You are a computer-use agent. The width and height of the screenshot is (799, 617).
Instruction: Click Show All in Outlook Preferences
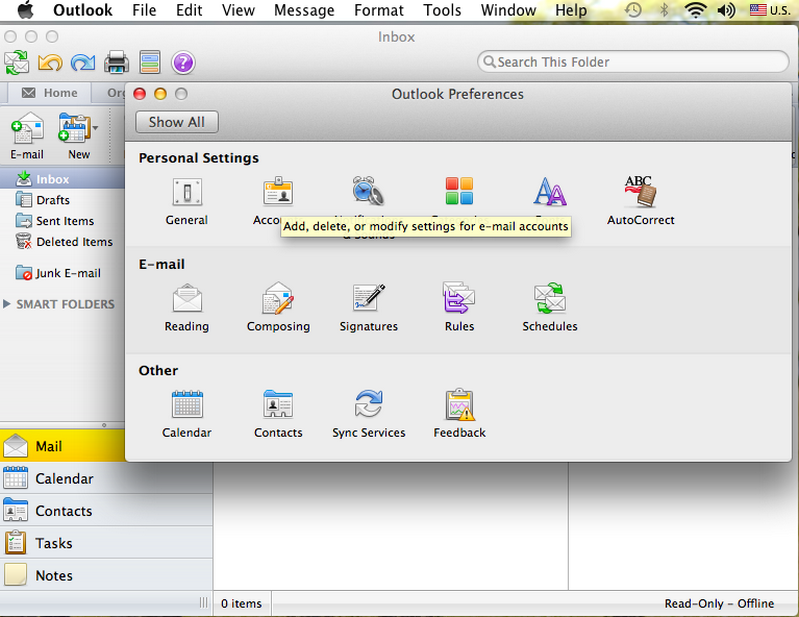(x=177, y=122)
